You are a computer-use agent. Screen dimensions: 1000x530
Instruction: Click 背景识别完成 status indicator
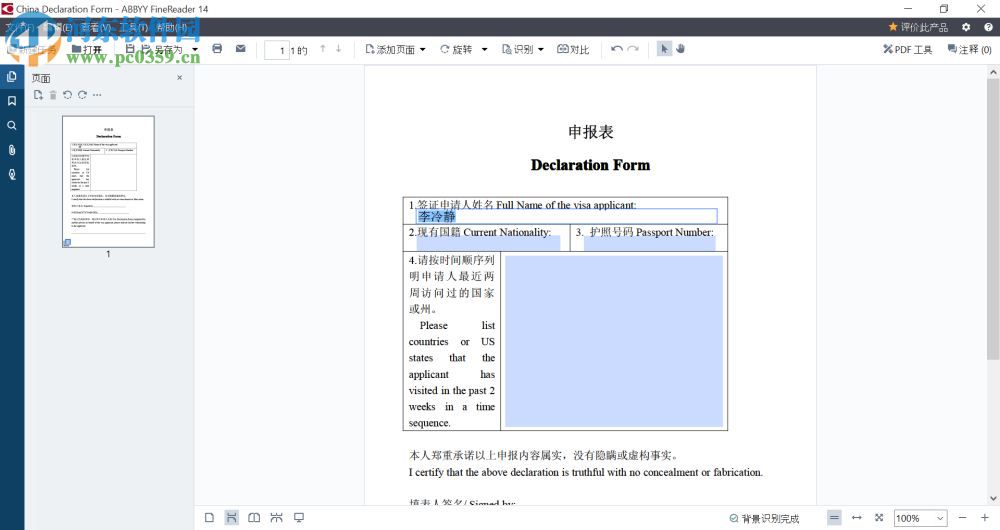(764, 519)
